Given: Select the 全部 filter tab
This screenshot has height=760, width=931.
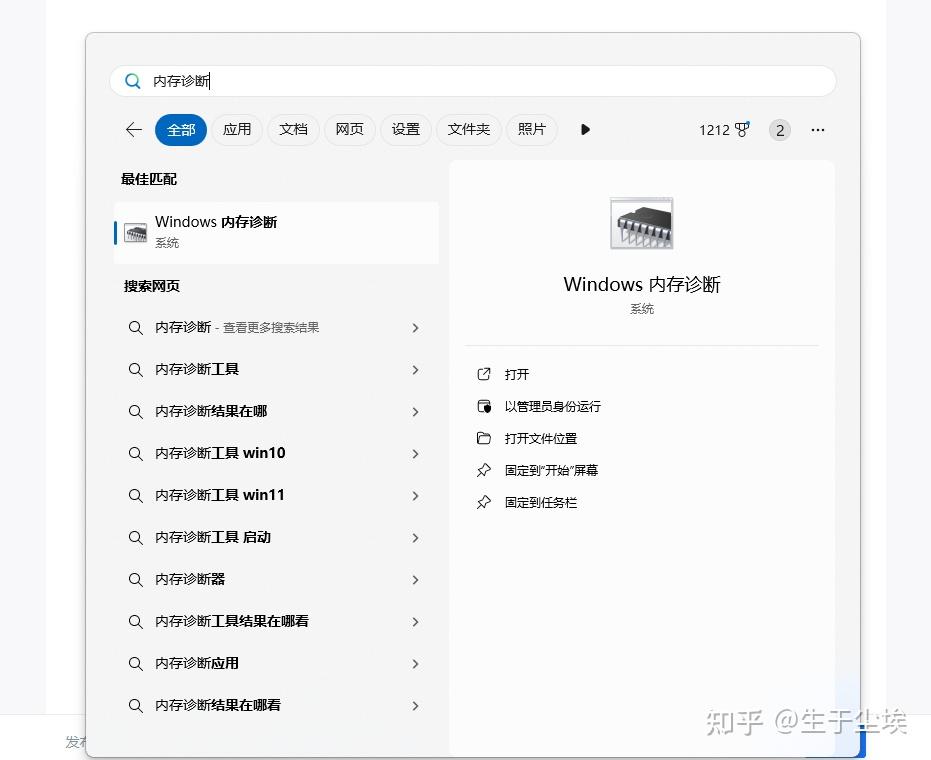Looking at the screenshot, I should [x=181, y=129].
